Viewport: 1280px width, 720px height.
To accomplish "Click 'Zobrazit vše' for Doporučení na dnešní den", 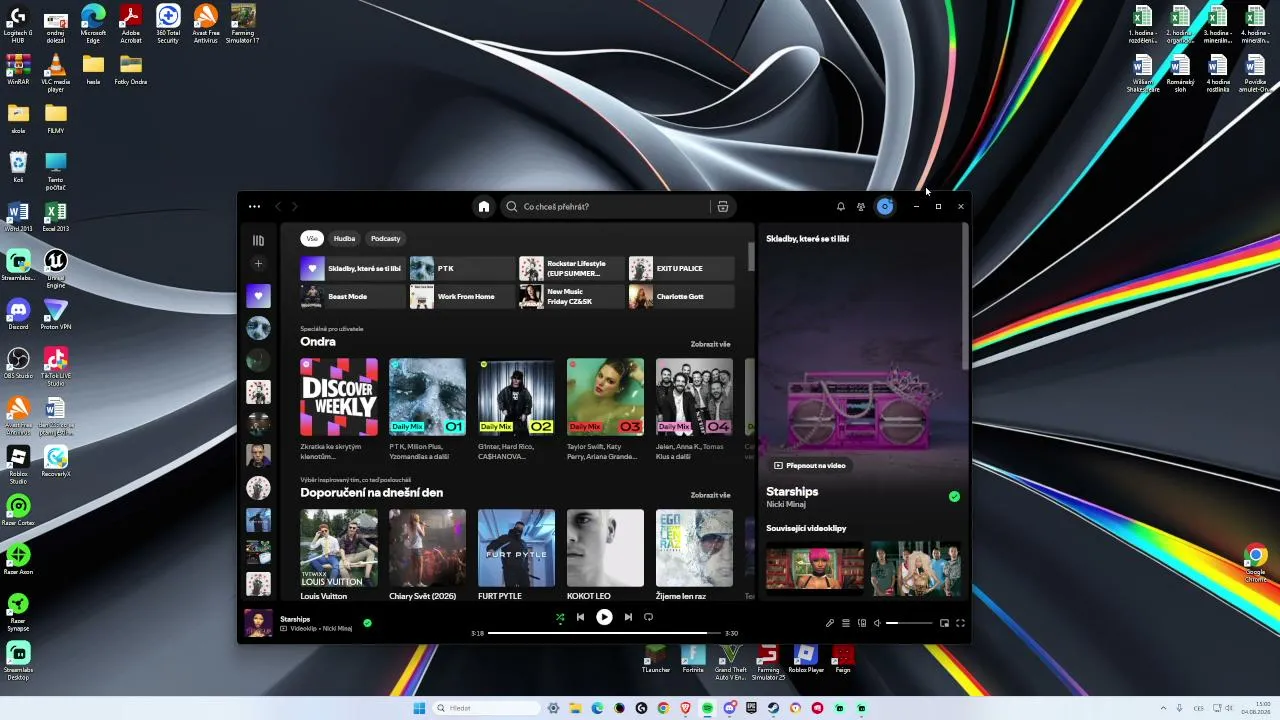I will click(x=710, y=495).
